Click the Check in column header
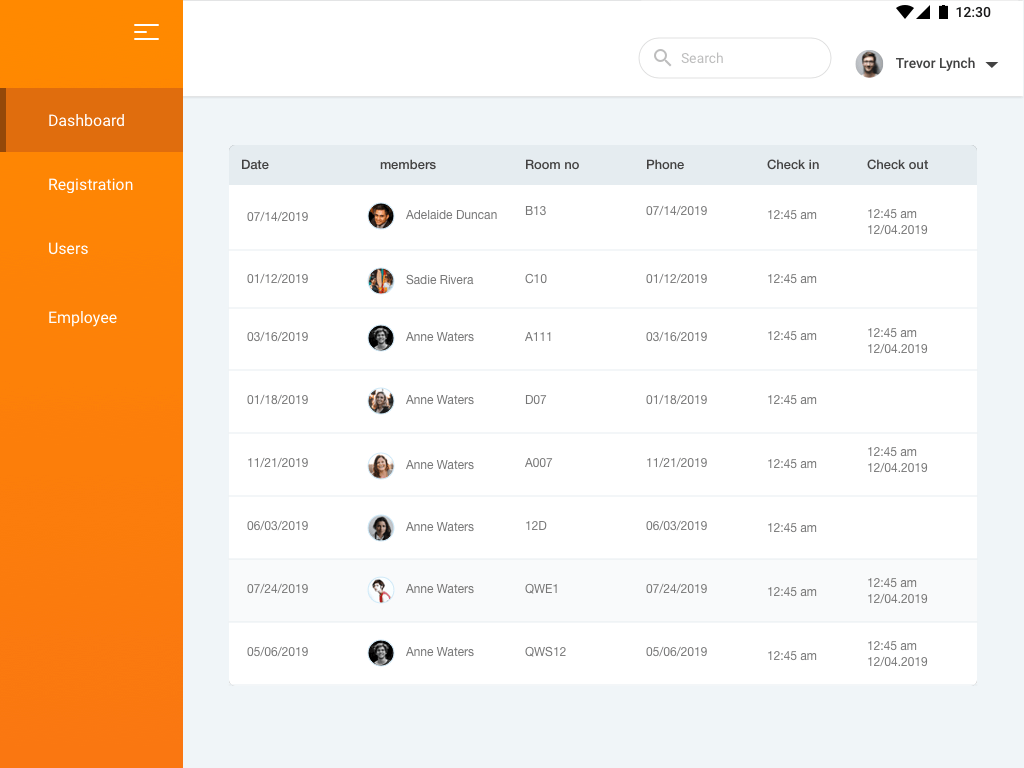Screen dimensions: 1024x768 793,165
